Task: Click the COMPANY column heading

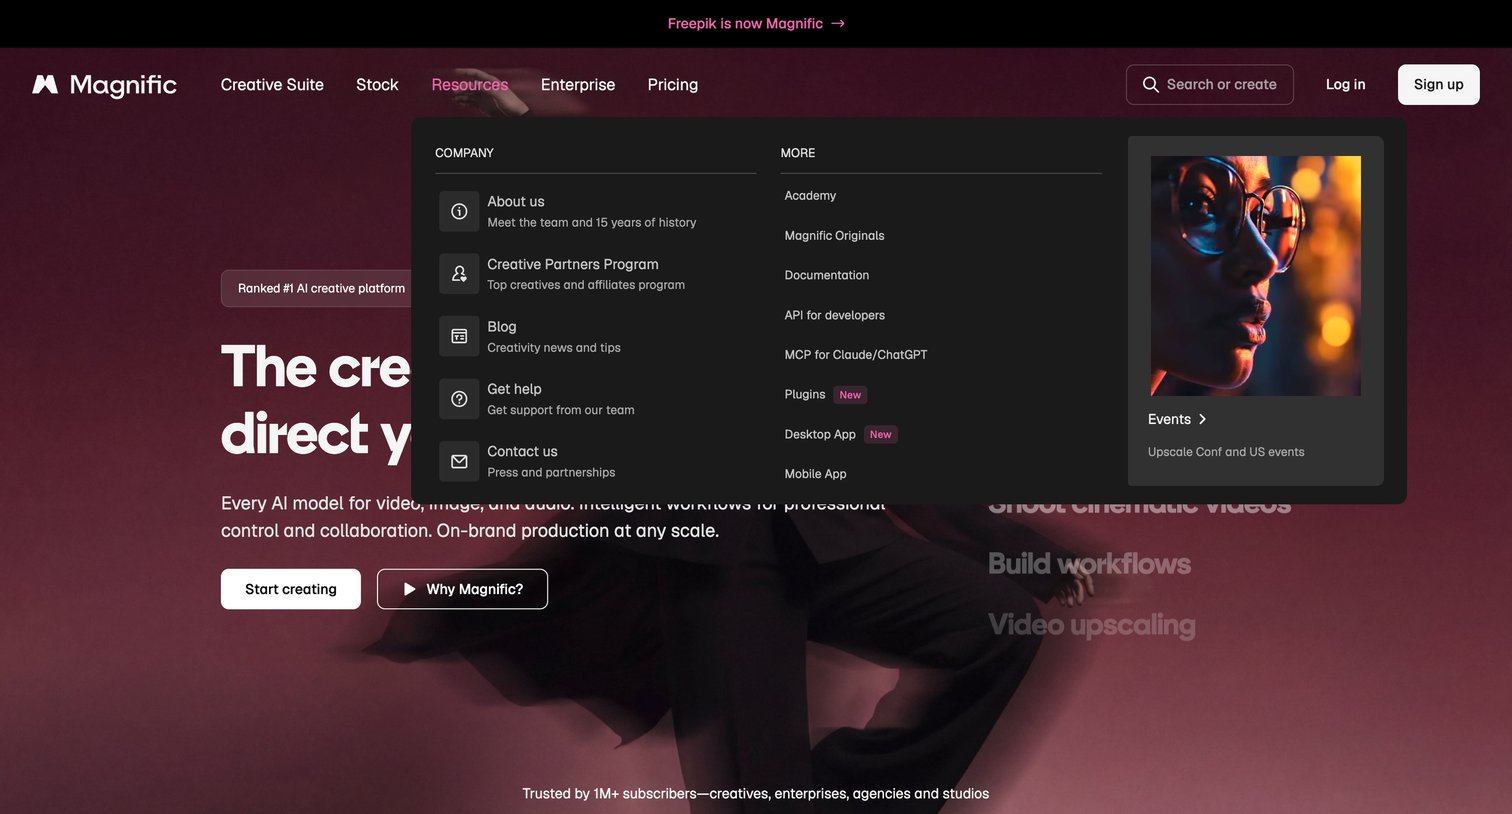Action: pyautogui.click(x=464, y=153)
